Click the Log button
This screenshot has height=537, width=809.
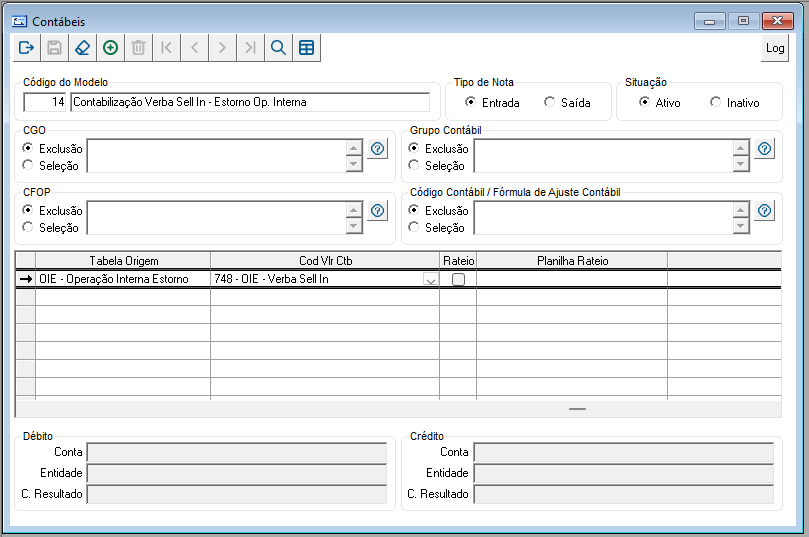775,48
